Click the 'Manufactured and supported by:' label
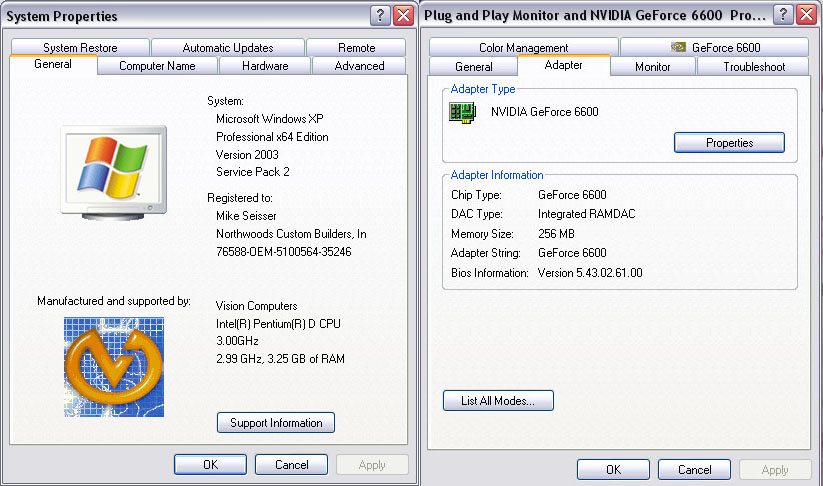 click(x=113, y=301)
